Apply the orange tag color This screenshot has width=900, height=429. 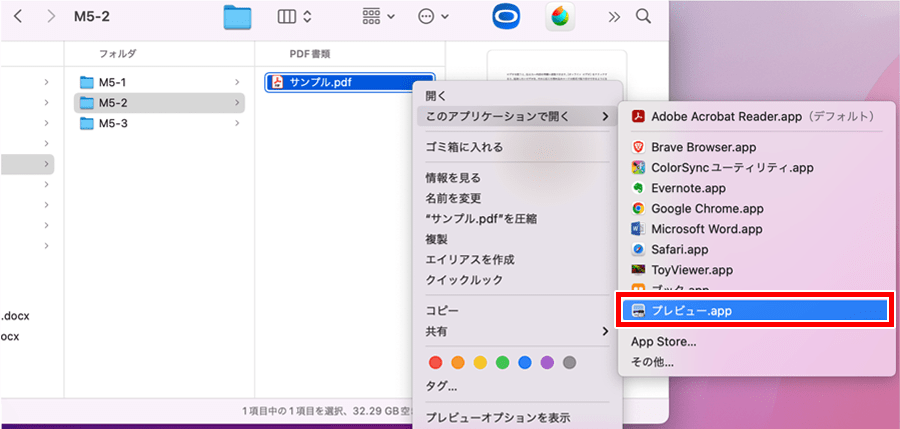tap(458, 362)
